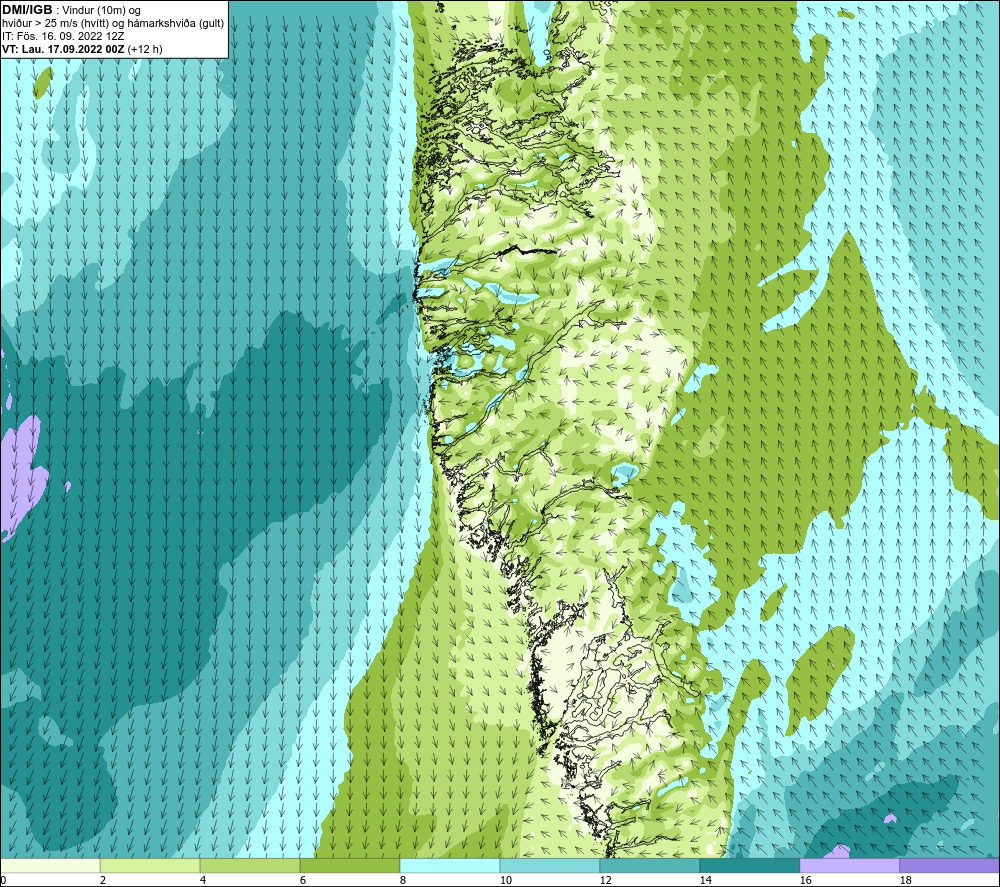Click the legend scale label '8'
Screen dimensions: 1000x887
[x=403, y=881]
